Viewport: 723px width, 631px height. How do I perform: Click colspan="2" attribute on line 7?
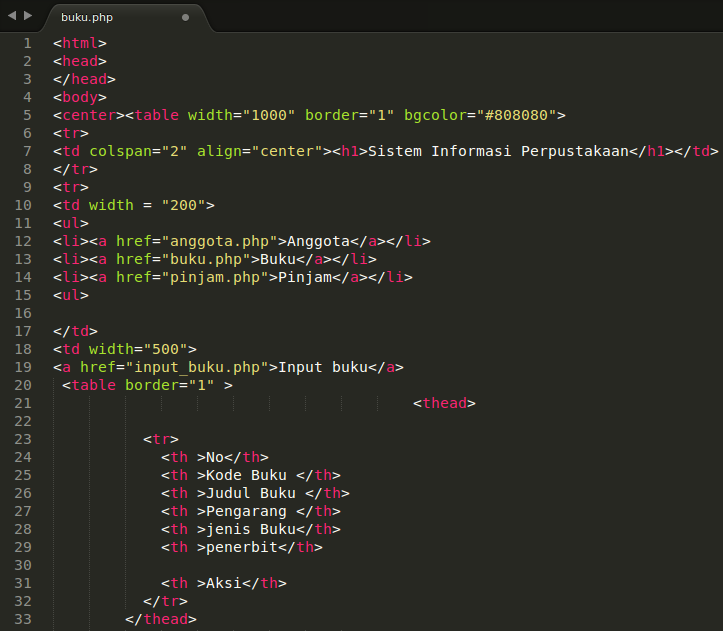tap(138, 151)
